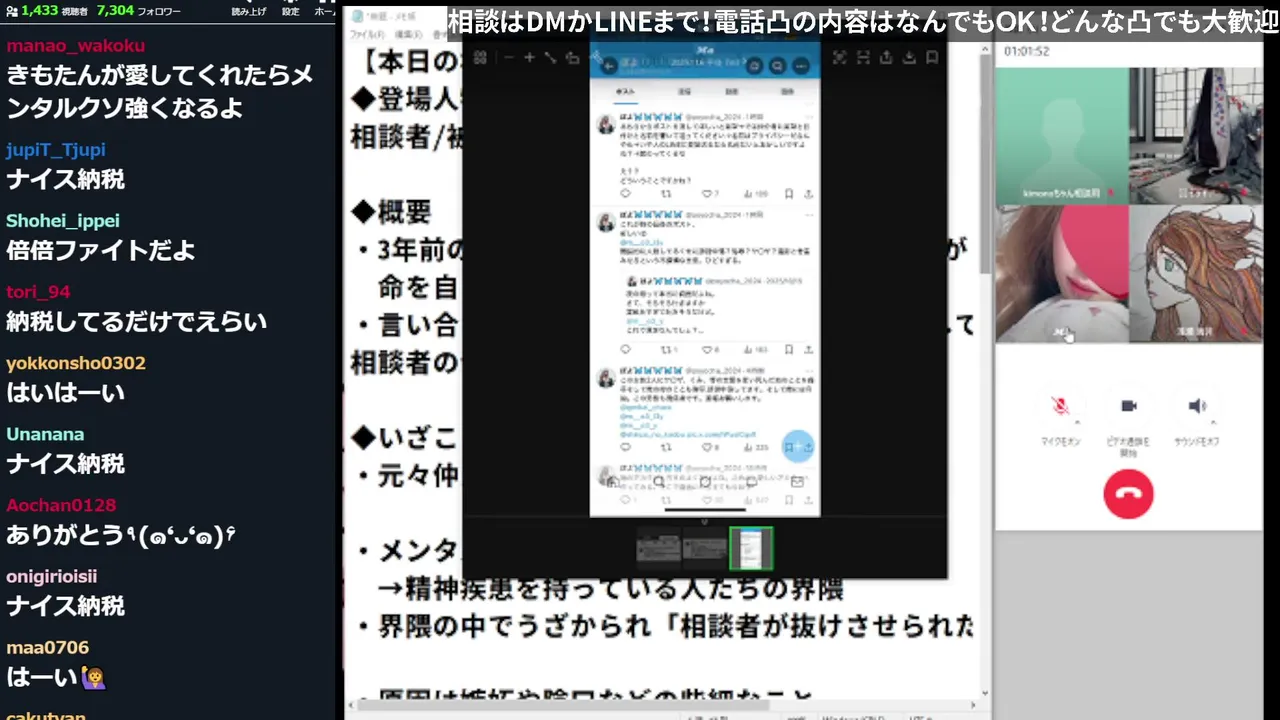Viewport: 1280px width, 720px height.
Task: Select the green-highlighted thumbnail in filmstrip
Action: pos(751,548)
